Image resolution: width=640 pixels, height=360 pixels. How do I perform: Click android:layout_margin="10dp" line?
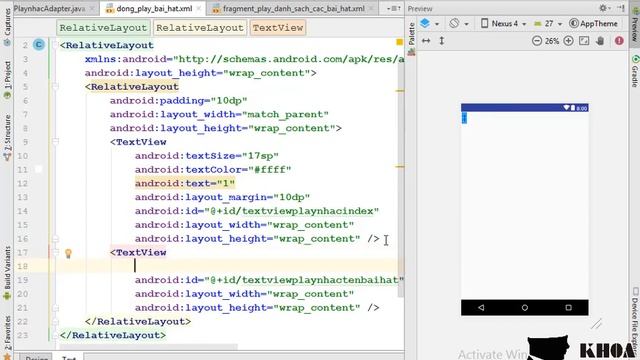click(x=222, y=197)
